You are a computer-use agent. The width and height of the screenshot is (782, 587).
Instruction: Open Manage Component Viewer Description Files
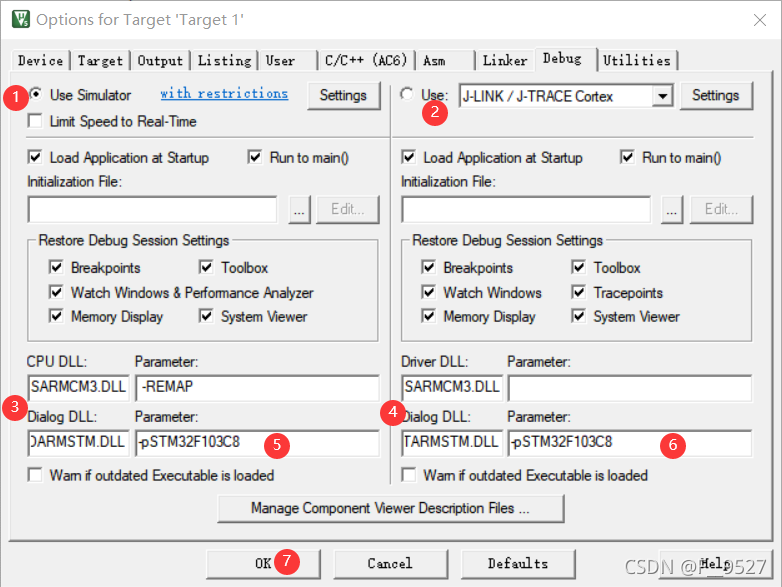click(x=391, y=508)
